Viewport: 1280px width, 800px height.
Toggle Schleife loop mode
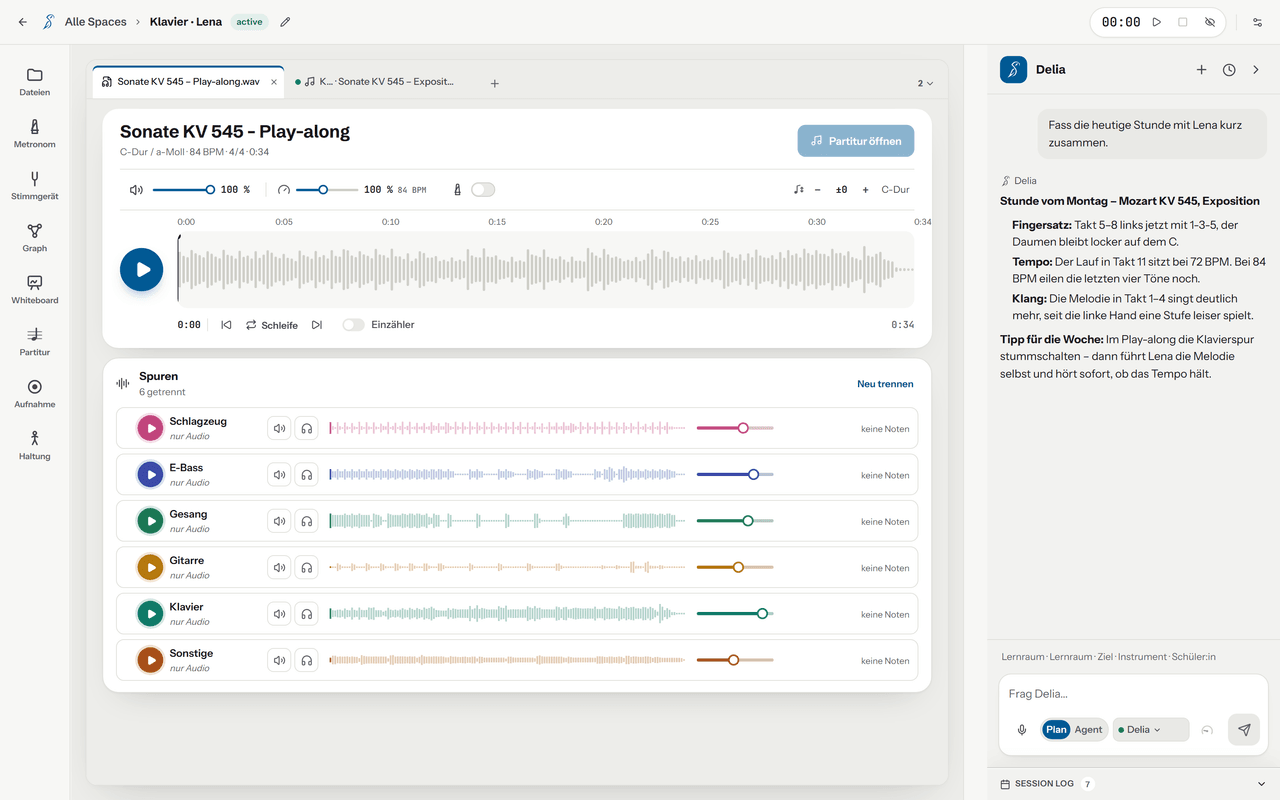click(272, 325)
